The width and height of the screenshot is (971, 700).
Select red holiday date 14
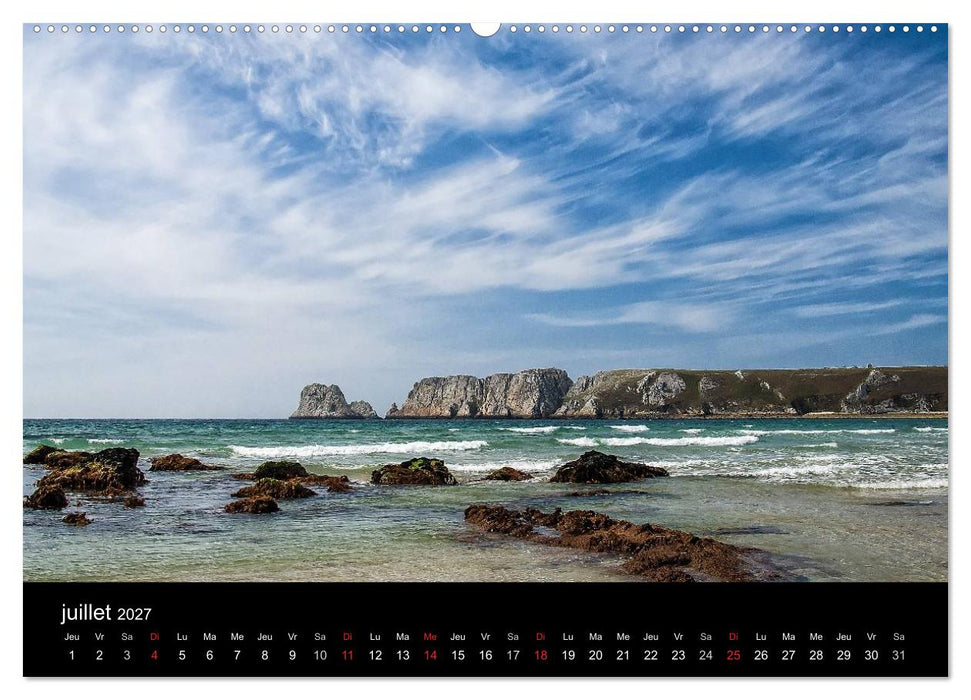click(x=430, y=655)
